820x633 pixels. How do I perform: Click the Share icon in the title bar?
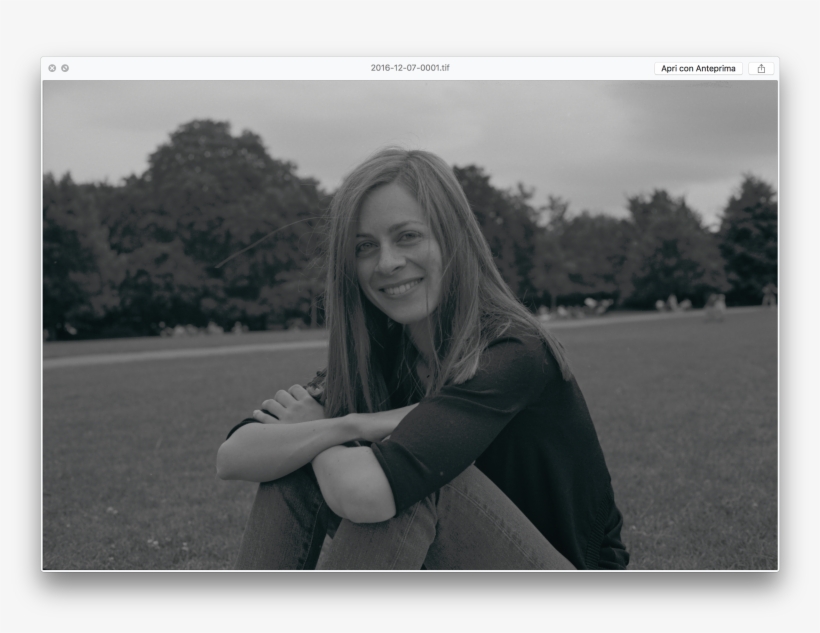click(761, 68)
